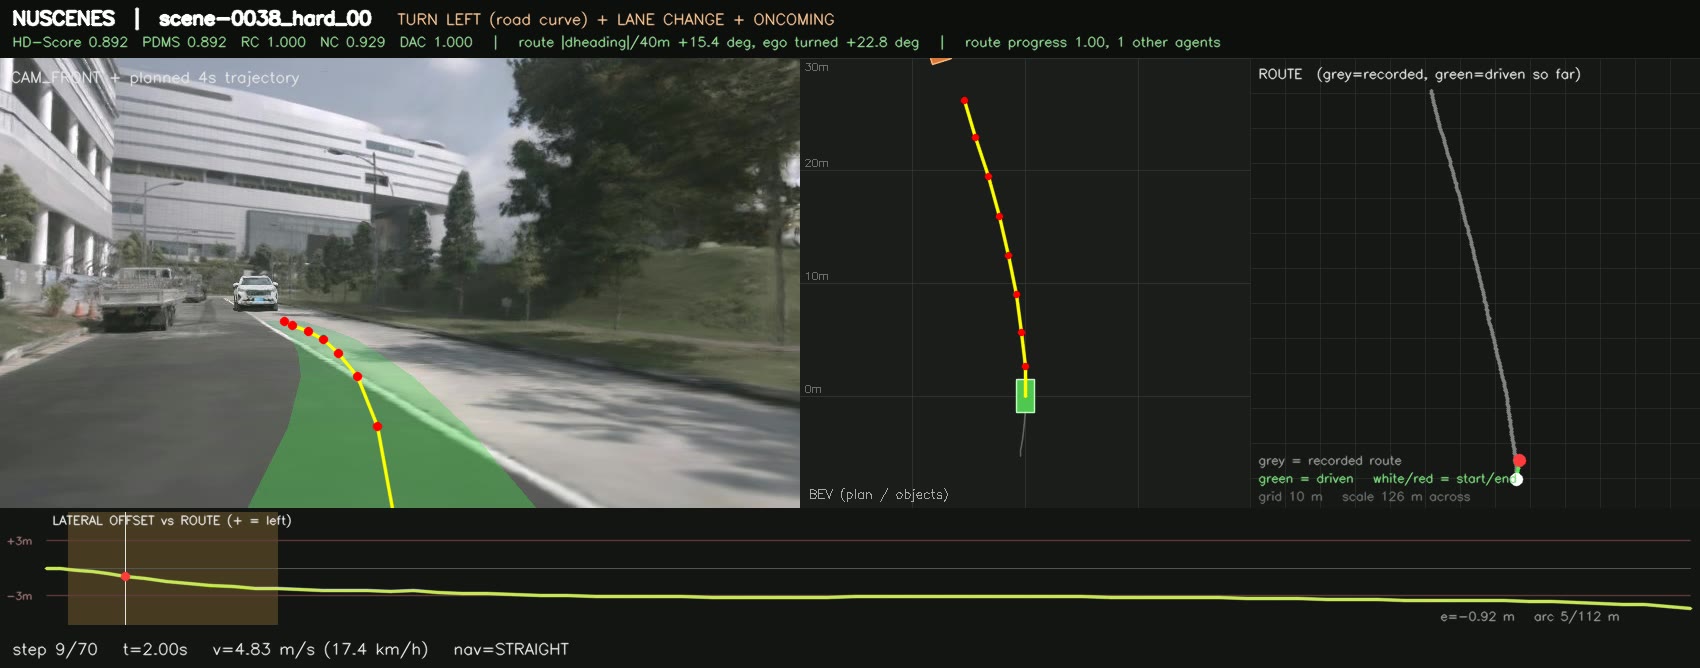The image size is (1700, 668).
Task: Click the white oncoming car in camera view
Action: pyautogui.click(x=256, y=291)
